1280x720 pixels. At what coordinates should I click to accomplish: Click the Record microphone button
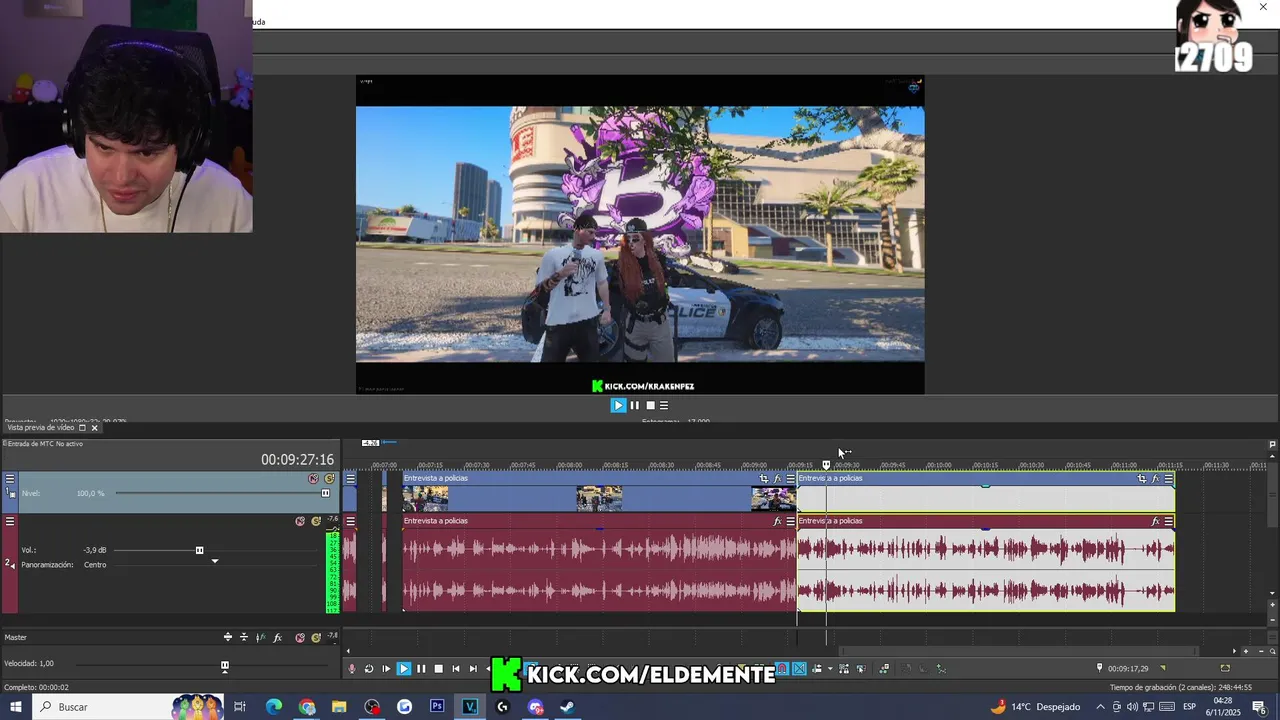351,669
